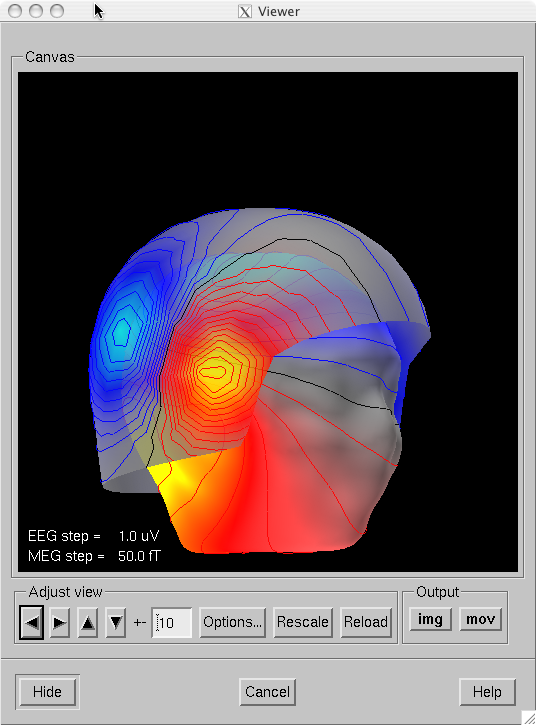Tilt the view using the up arrow

pyautogui.click(x=87, y=622)
